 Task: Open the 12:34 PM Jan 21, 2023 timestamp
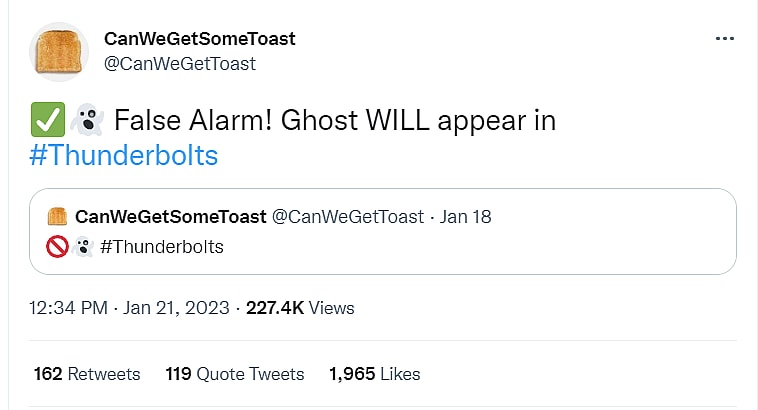130,308
